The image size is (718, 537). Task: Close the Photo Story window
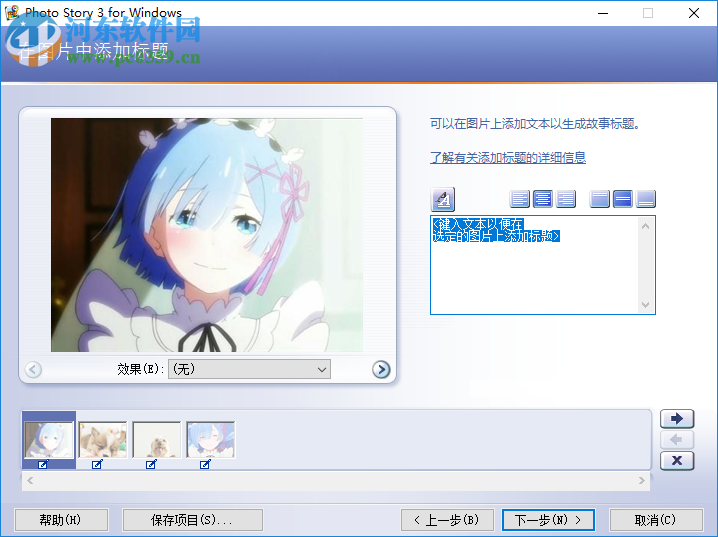tap(694, 13)
